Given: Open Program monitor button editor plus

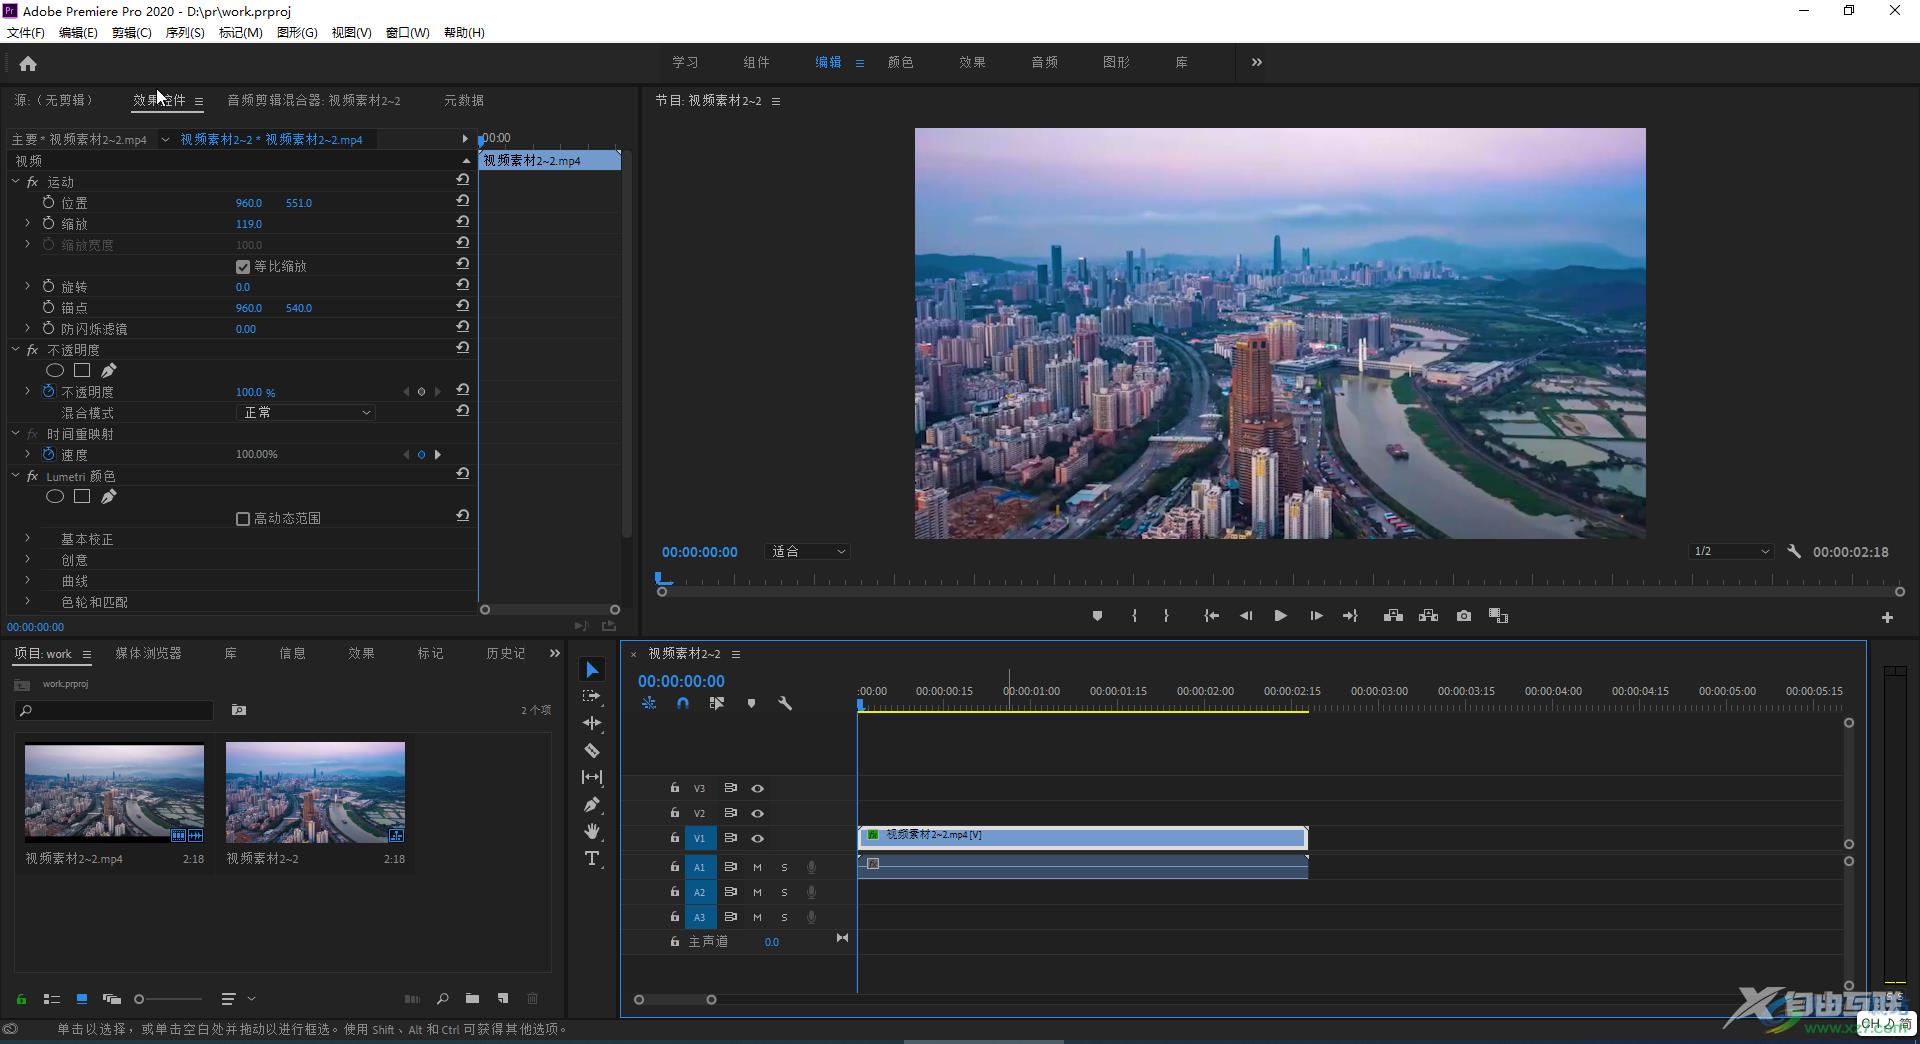Looking at the screenshot, I should pos(1887,618).
